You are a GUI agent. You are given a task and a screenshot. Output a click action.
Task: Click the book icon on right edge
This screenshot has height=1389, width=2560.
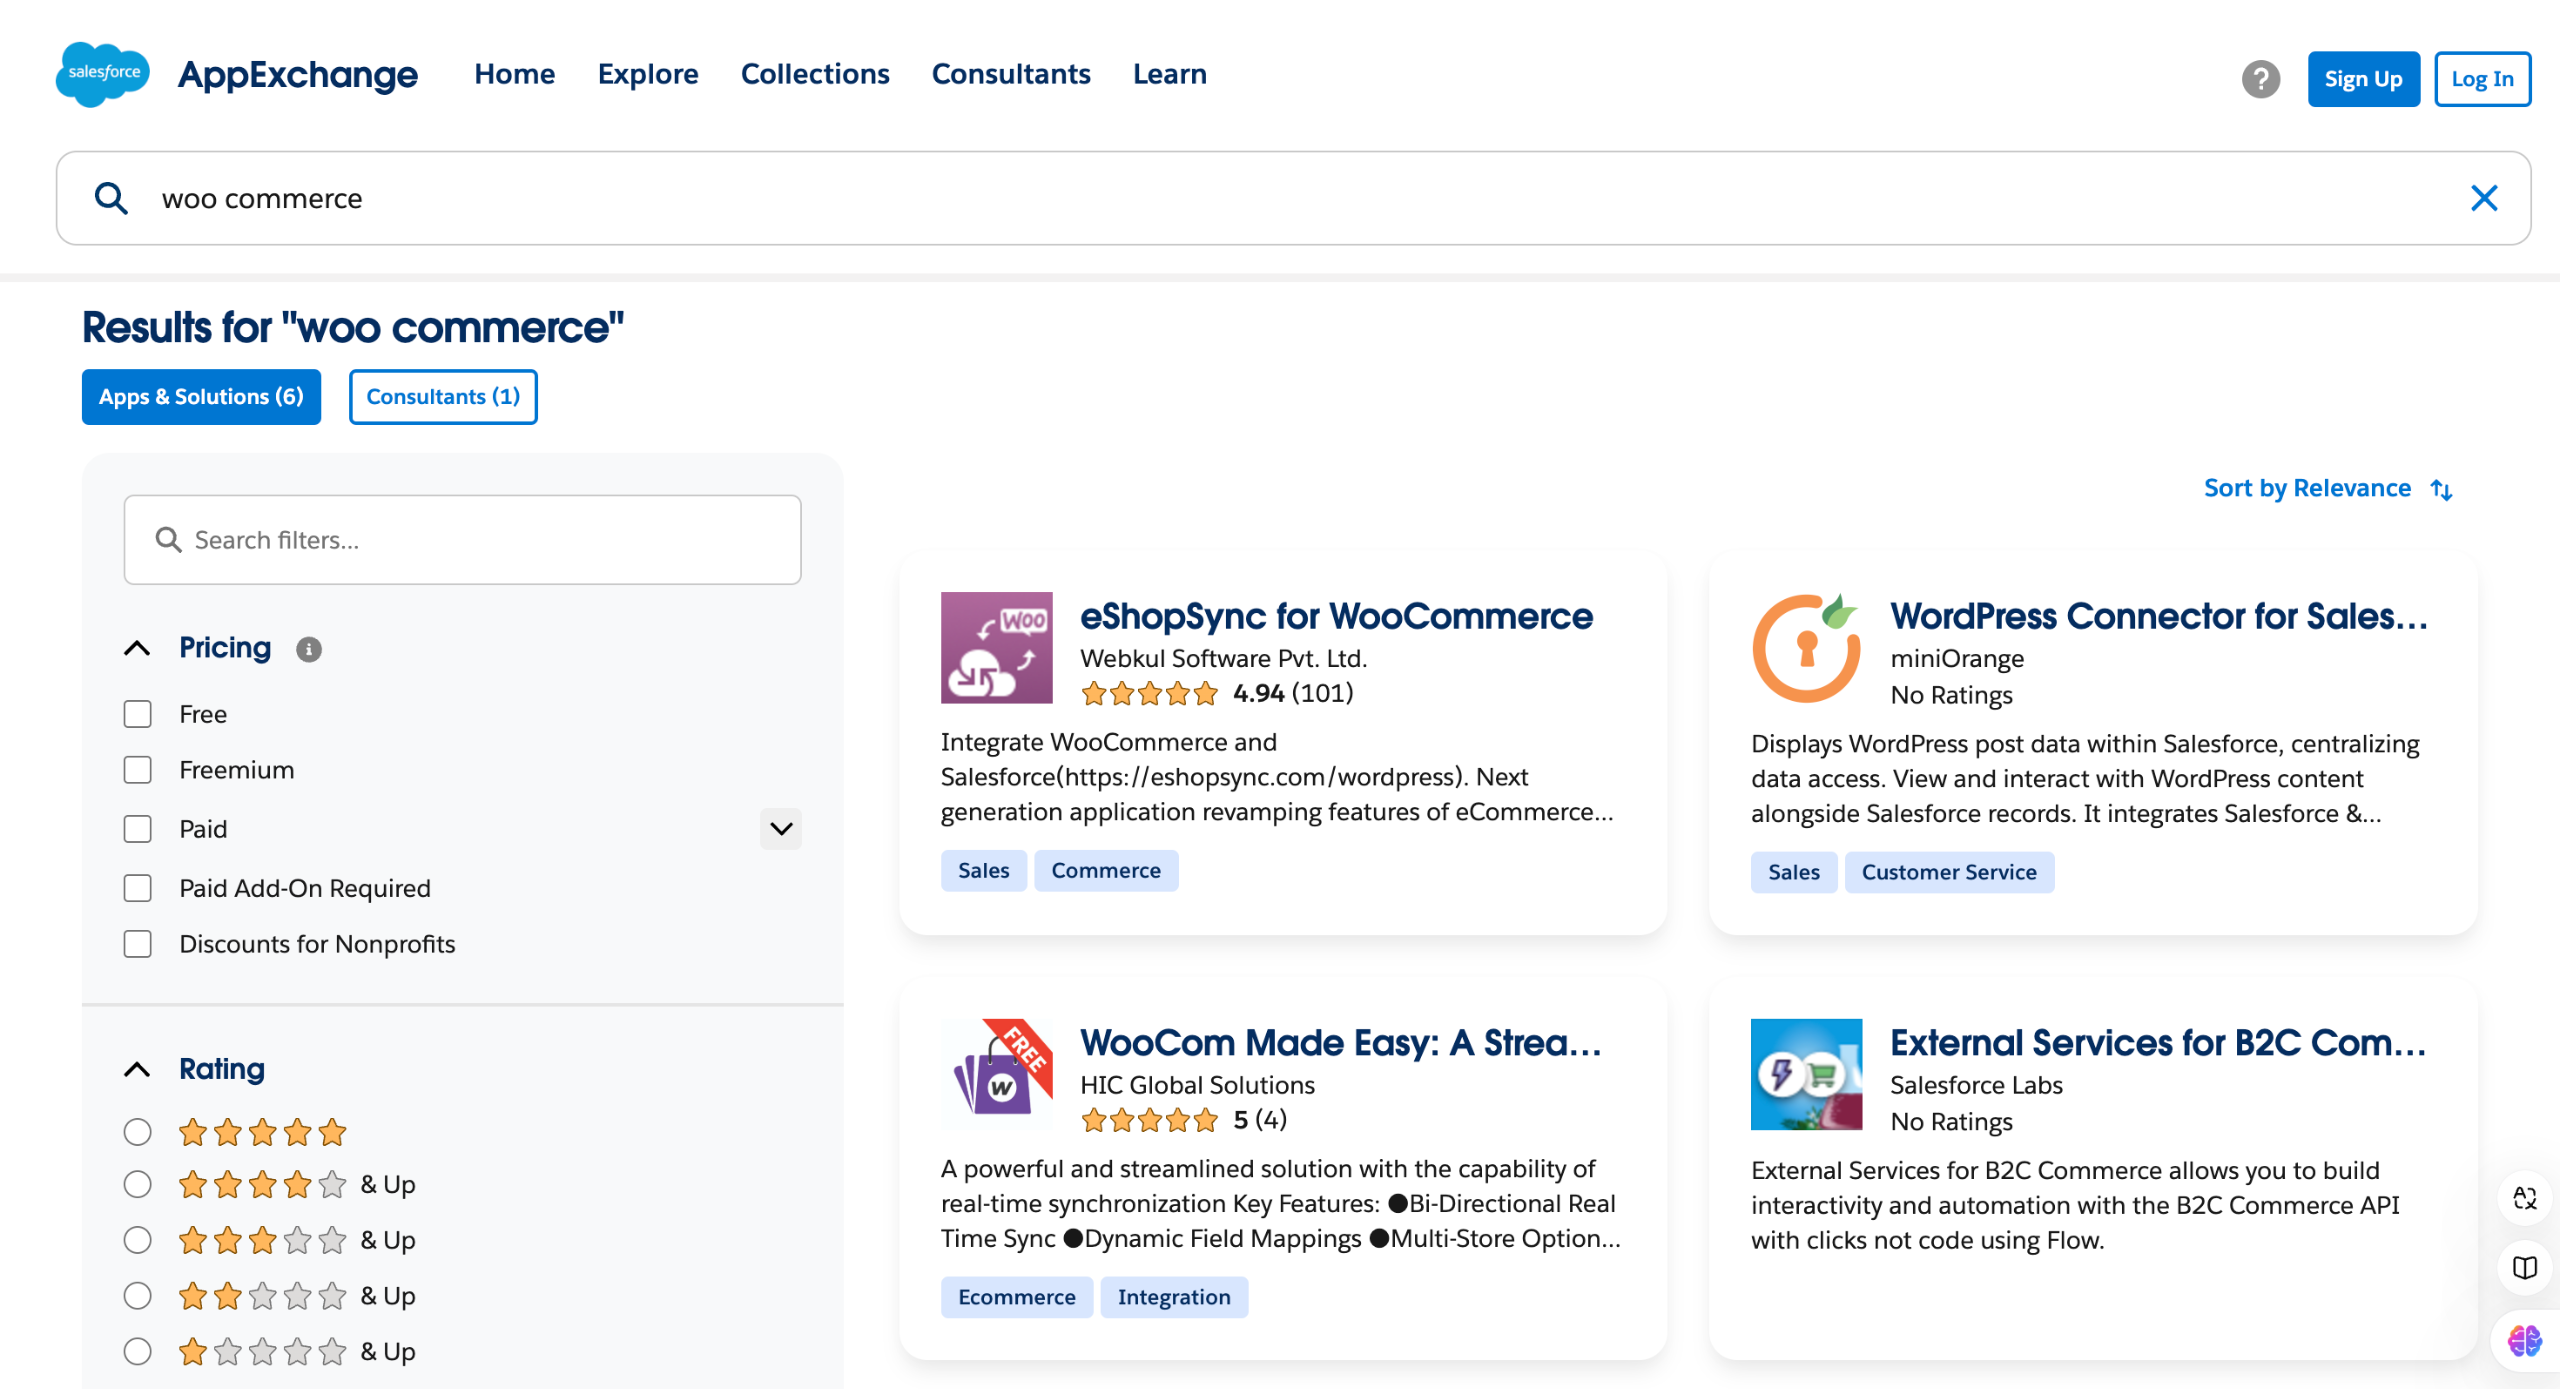tap(2523, 1268)
